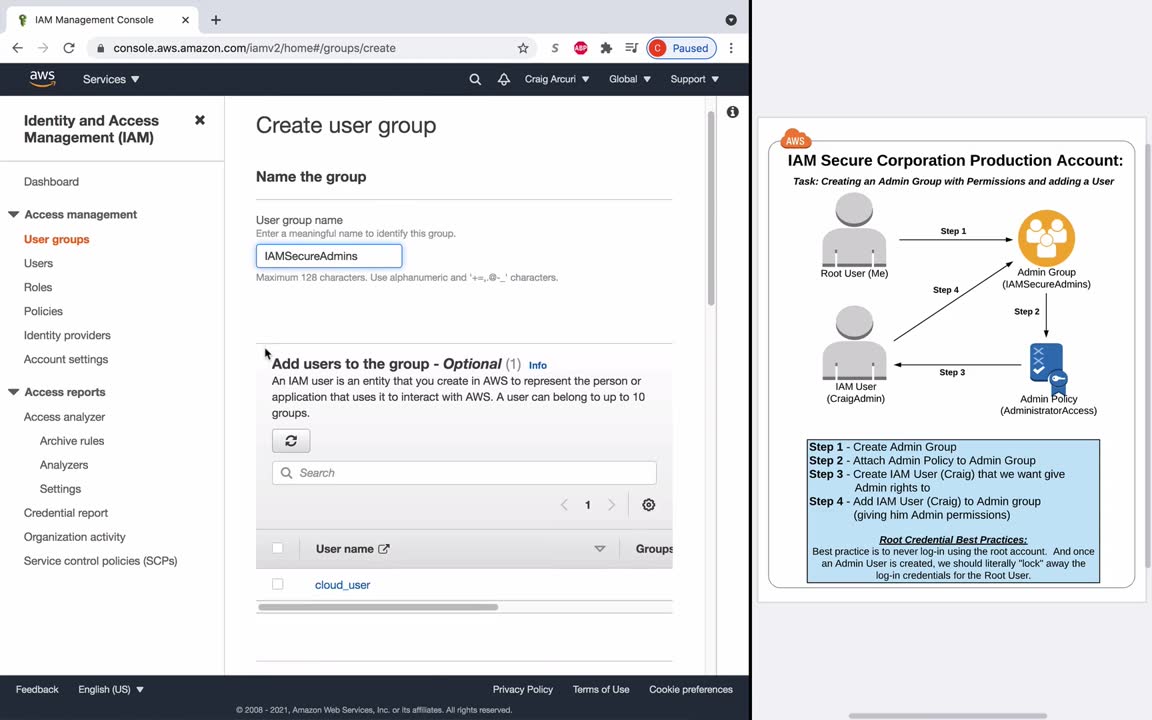
Task: Click the horizontal scrollbar under users table
Action: tap(378, 607)
